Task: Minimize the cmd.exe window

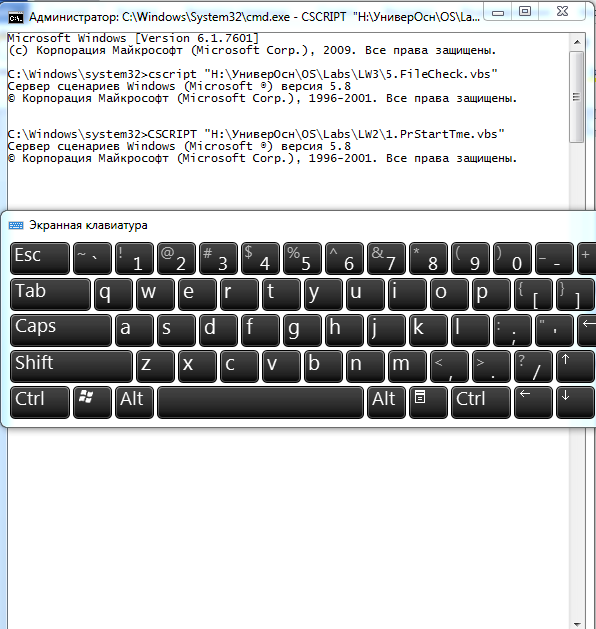Action: 498,11
